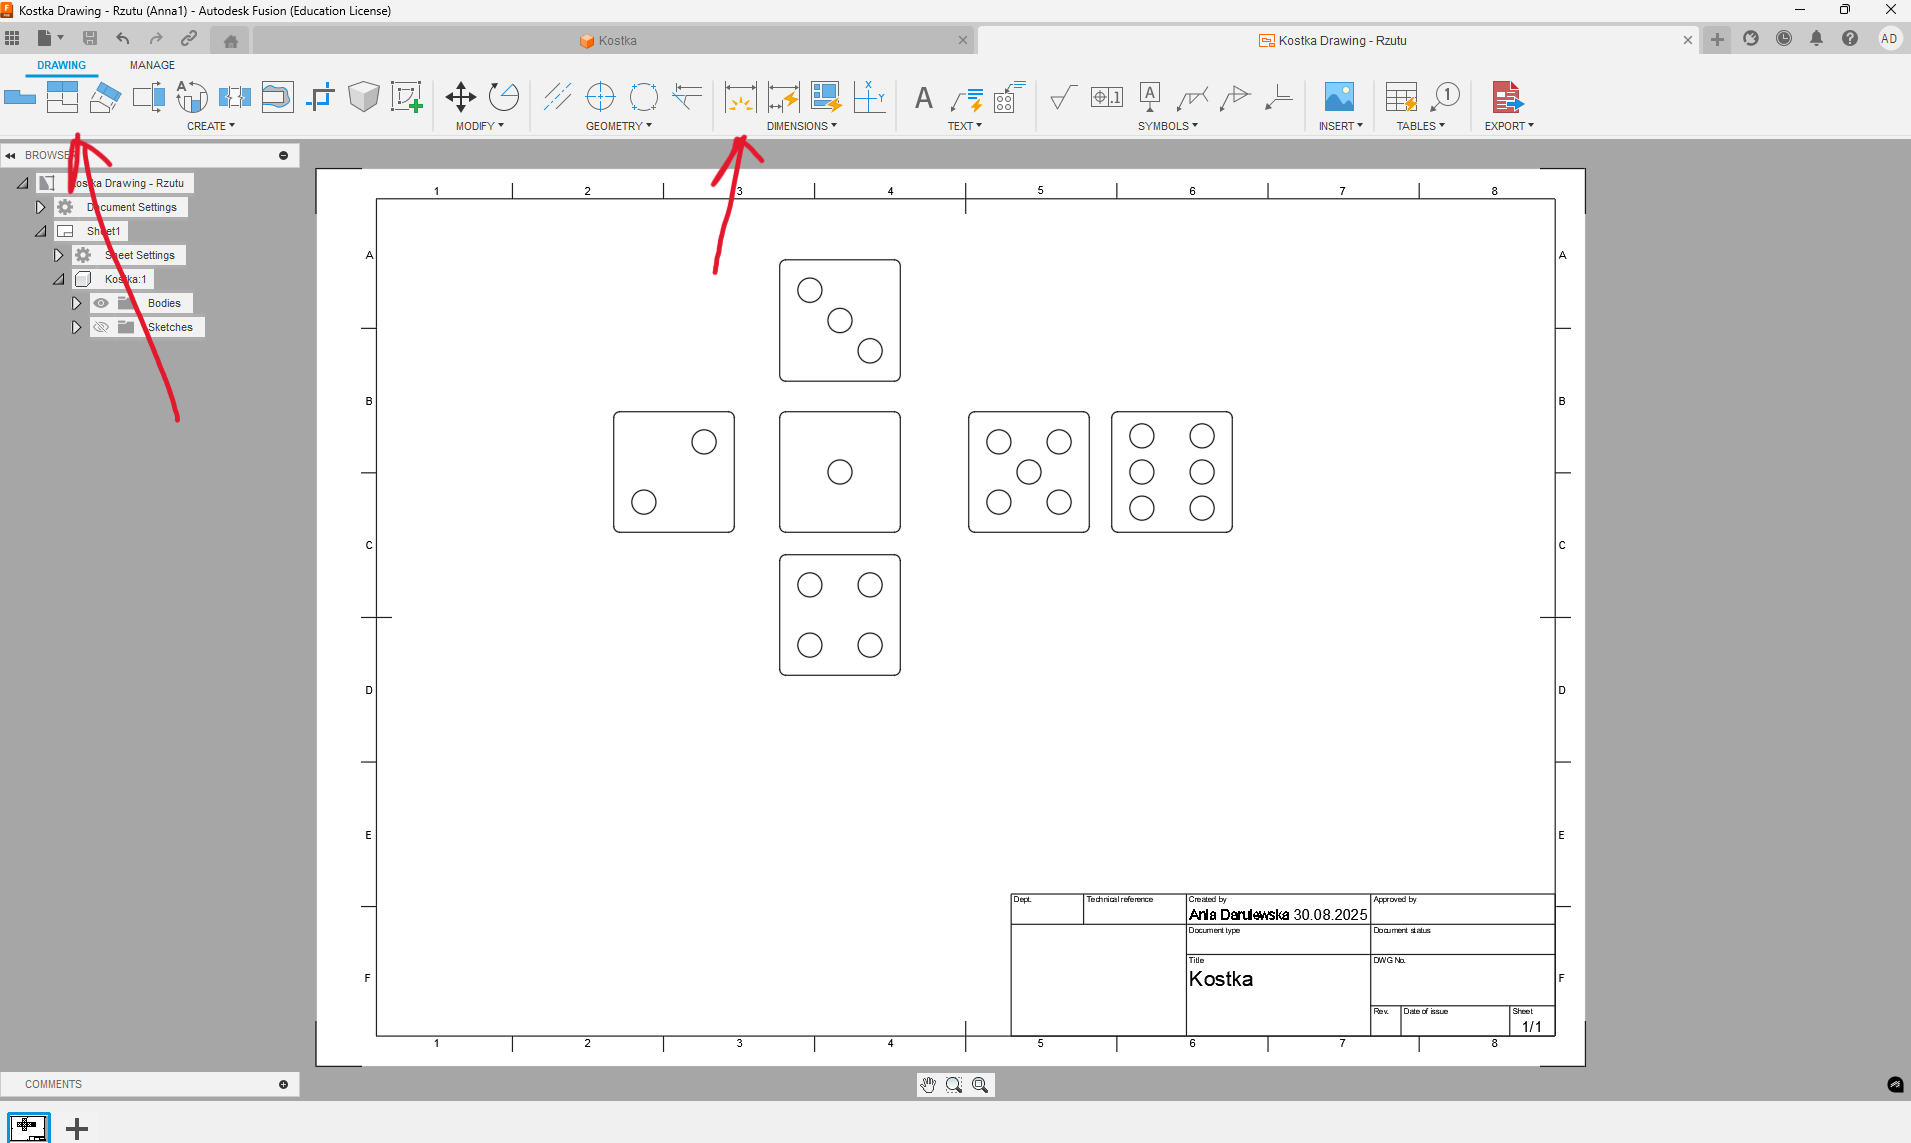Image resolution: width=1911 pixels, height=1143 pixels.
Task: Click the Section View icon
Action: pyautogui.click(x=105, y=97)
